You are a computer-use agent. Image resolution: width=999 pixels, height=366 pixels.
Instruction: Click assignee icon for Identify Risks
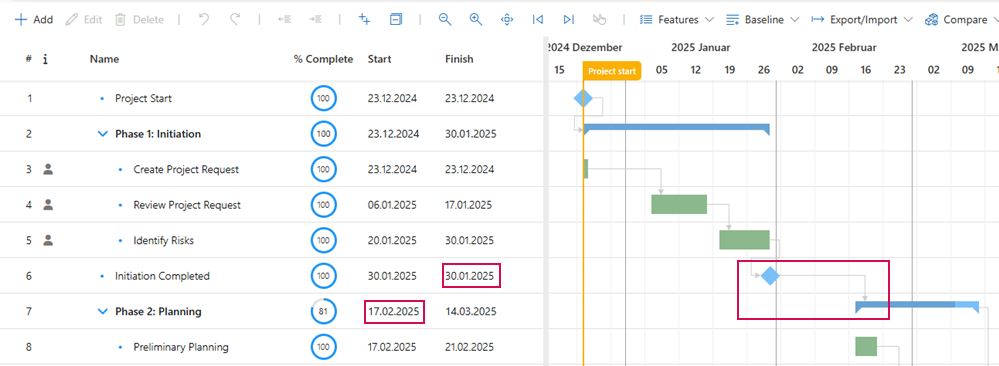pos(48,240)
